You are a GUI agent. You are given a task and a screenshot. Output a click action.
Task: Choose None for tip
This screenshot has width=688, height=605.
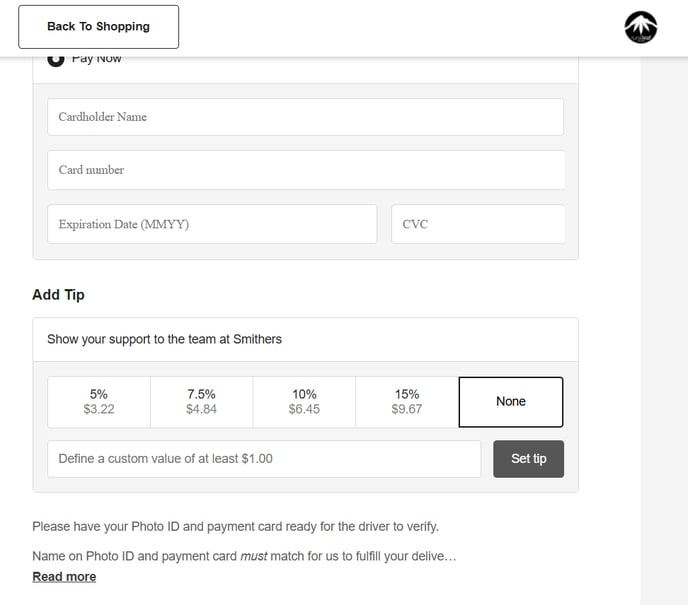click(x=510, y=401)
